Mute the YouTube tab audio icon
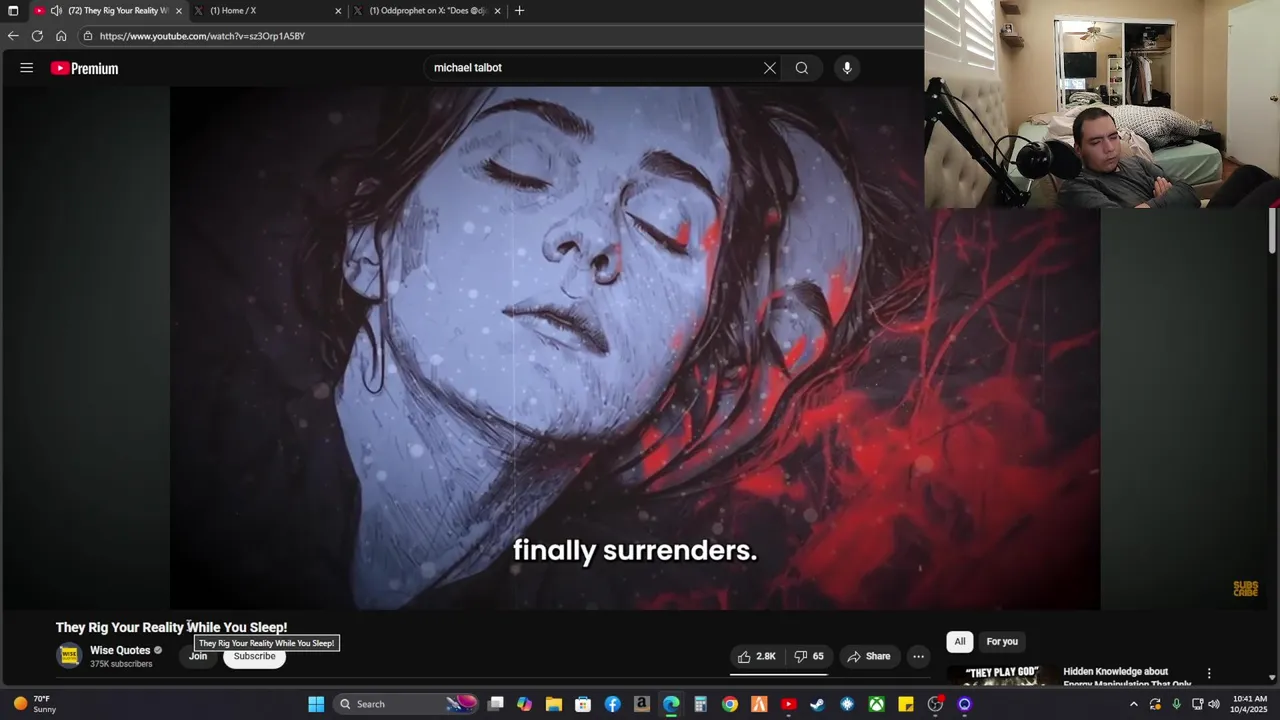This screenshot has height=720, width=1280. pos(56,11)
